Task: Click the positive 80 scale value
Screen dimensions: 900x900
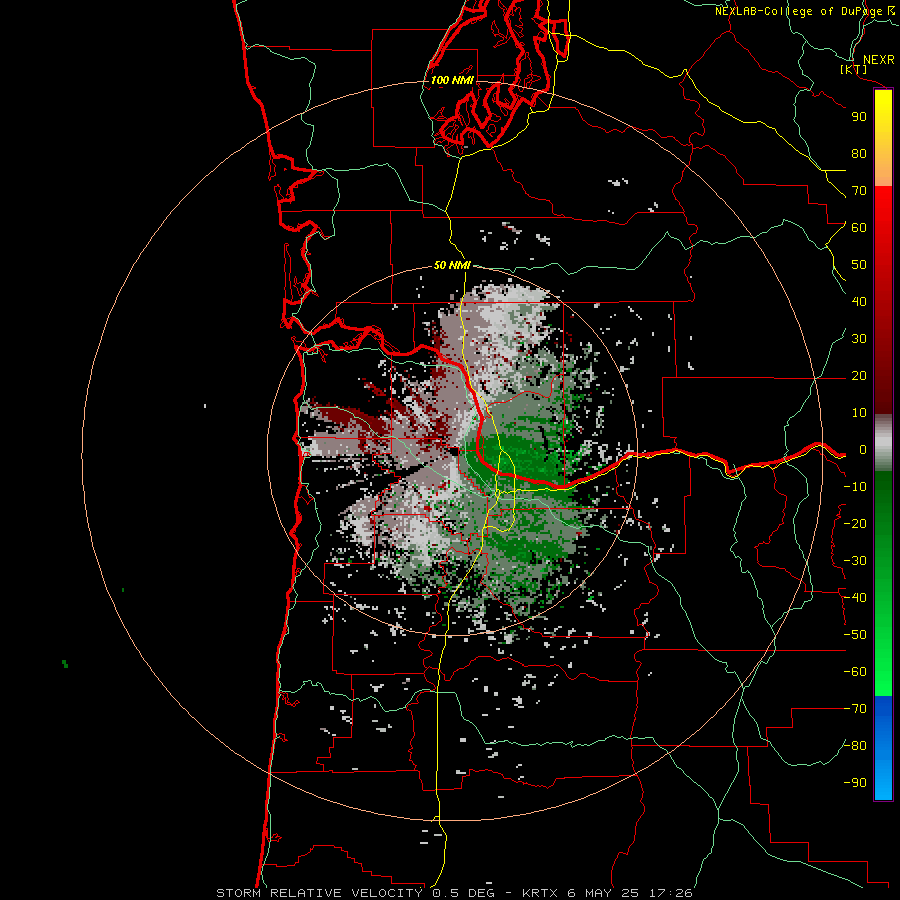Action: click(859, 153)
